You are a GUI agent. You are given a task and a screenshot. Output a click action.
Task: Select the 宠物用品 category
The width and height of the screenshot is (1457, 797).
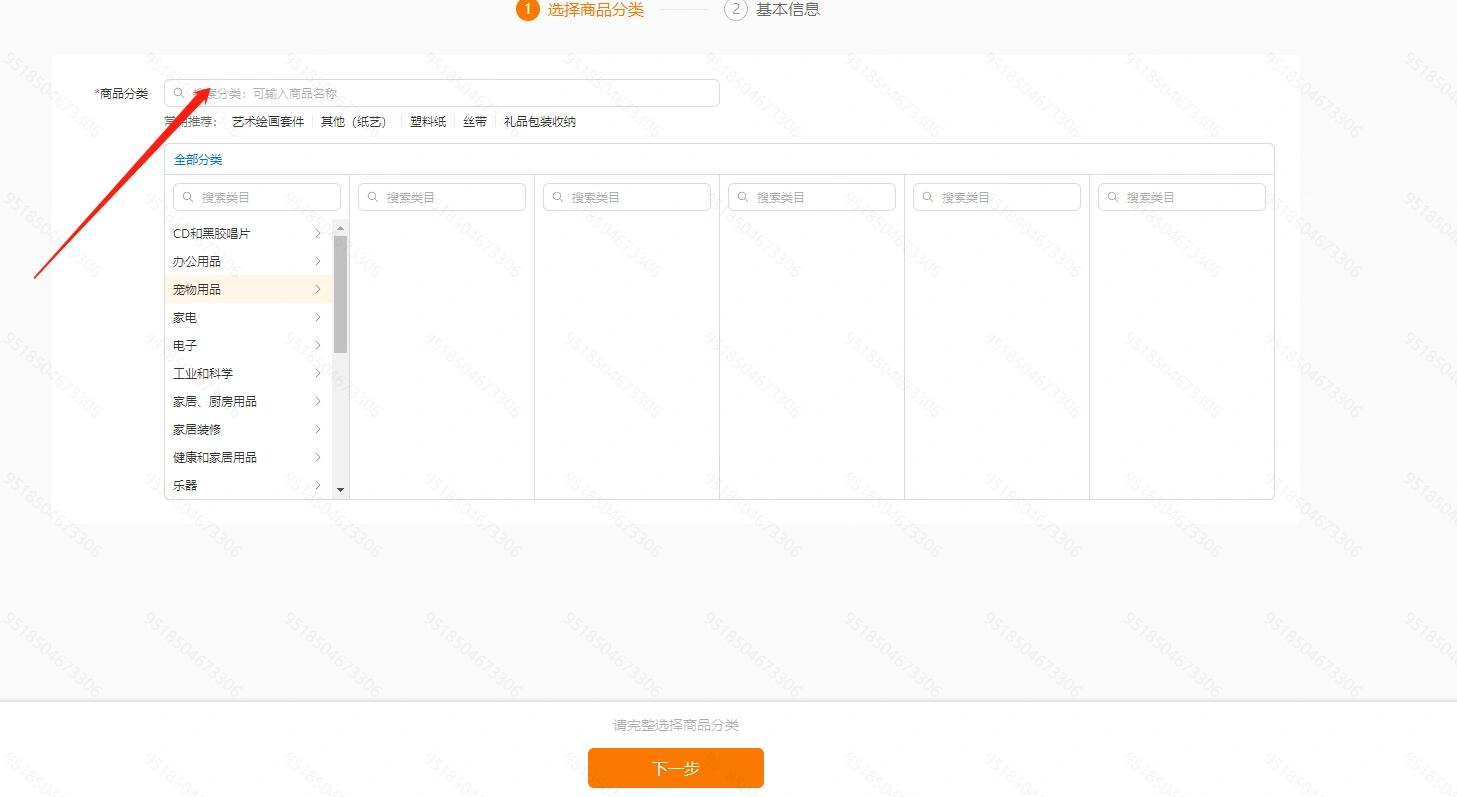(x=248, y=289)
